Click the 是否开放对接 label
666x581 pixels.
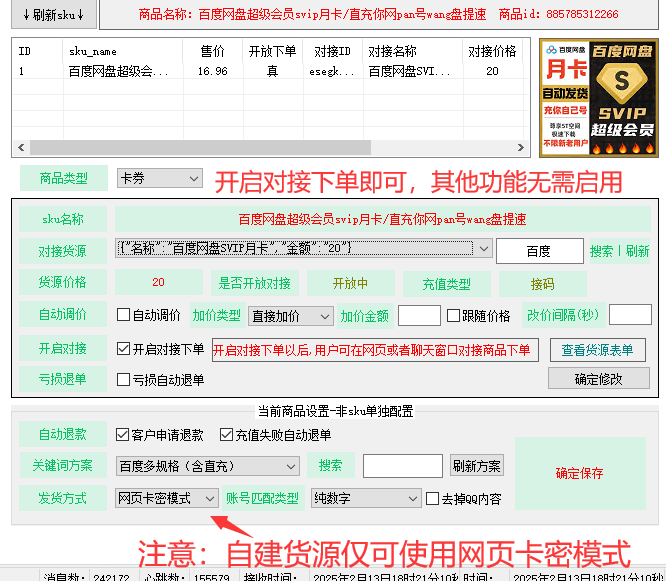[x=254, y=283]
